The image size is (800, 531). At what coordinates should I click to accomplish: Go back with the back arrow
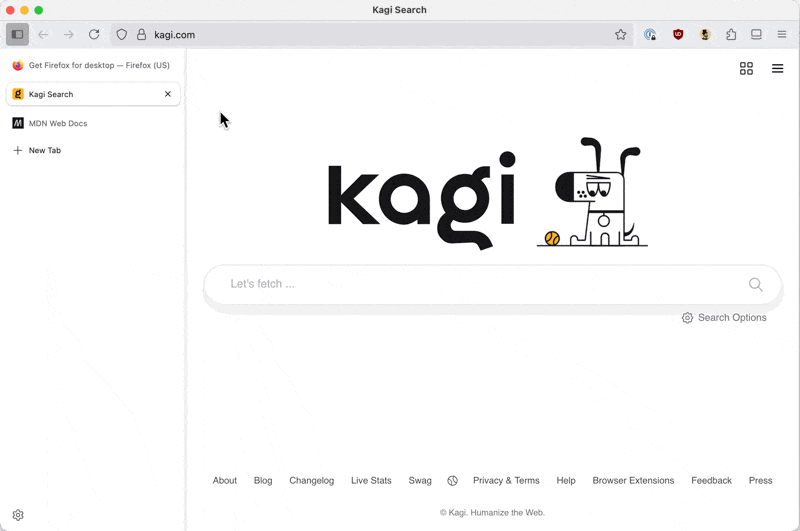(43, 35)
